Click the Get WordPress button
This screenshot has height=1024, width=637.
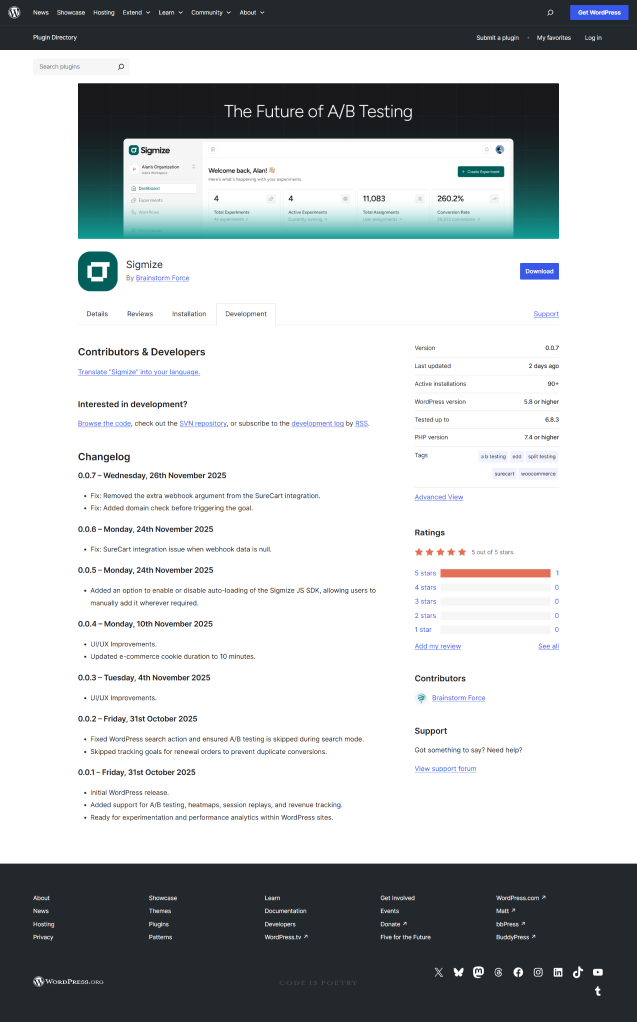pos(599,12)
